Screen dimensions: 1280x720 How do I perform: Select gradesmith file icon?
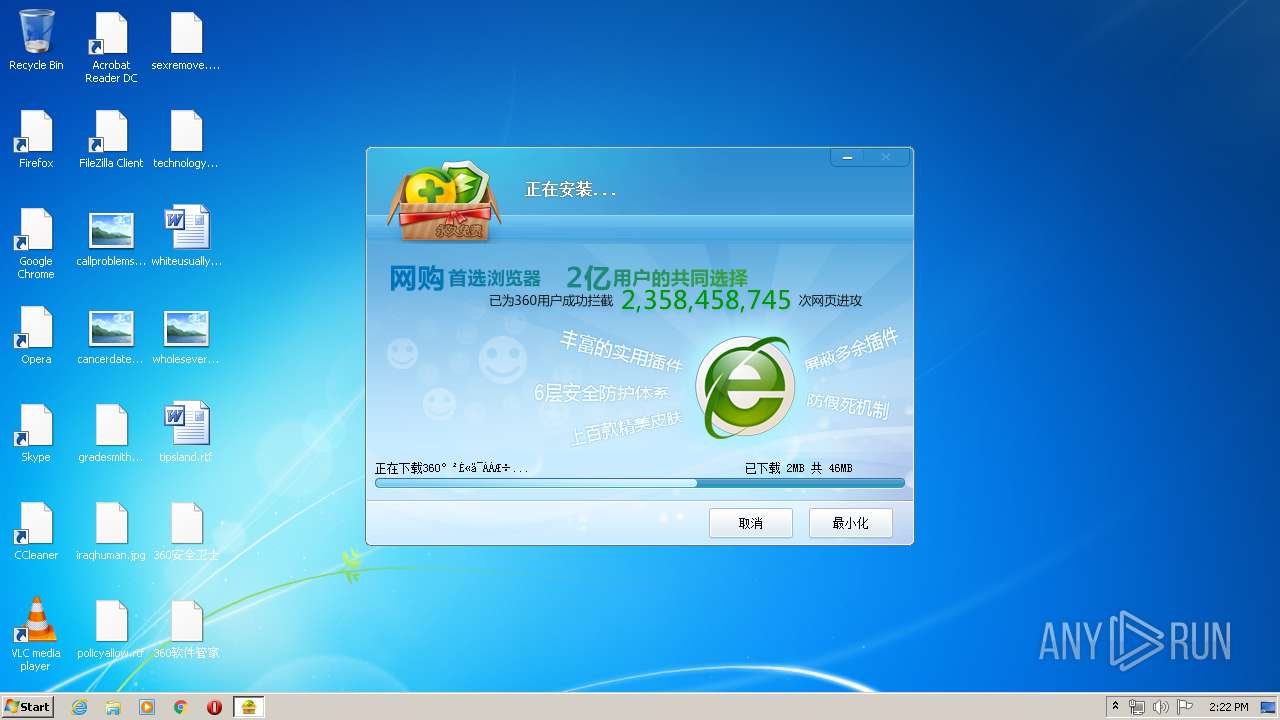pos(111,432)
